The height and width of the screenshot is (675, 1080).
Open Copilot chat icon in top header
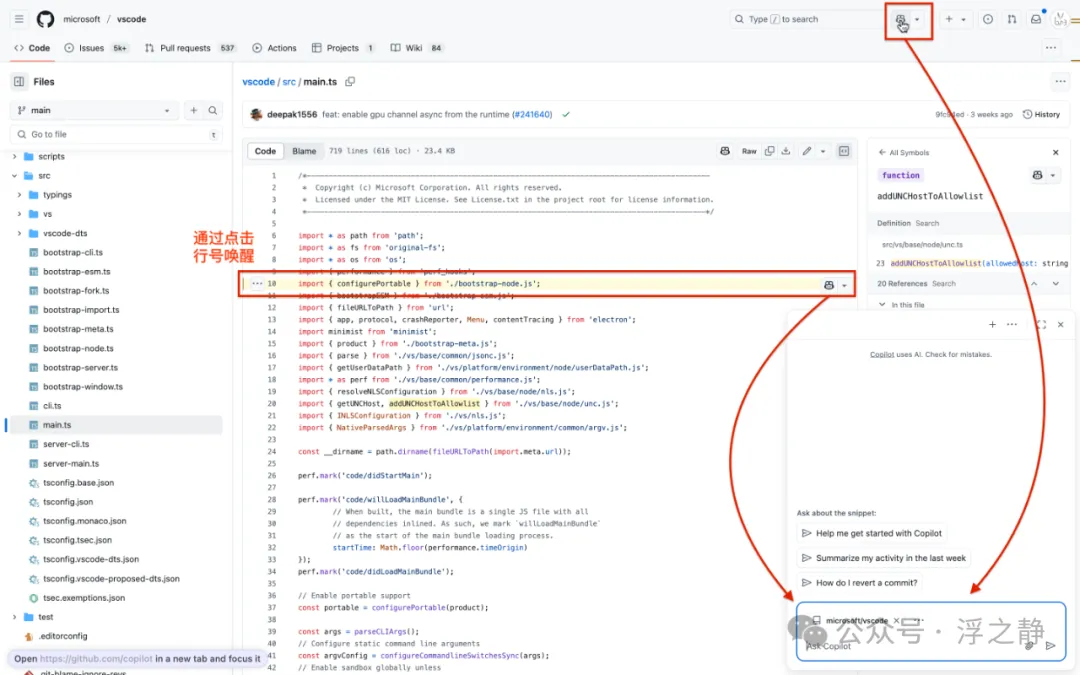[x=900, y=19]
